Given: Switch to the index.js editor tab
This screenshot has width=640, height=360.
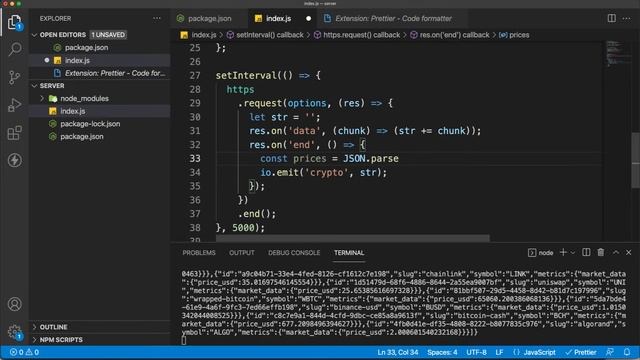Looking at the screenshot, I should pos(282,18).
